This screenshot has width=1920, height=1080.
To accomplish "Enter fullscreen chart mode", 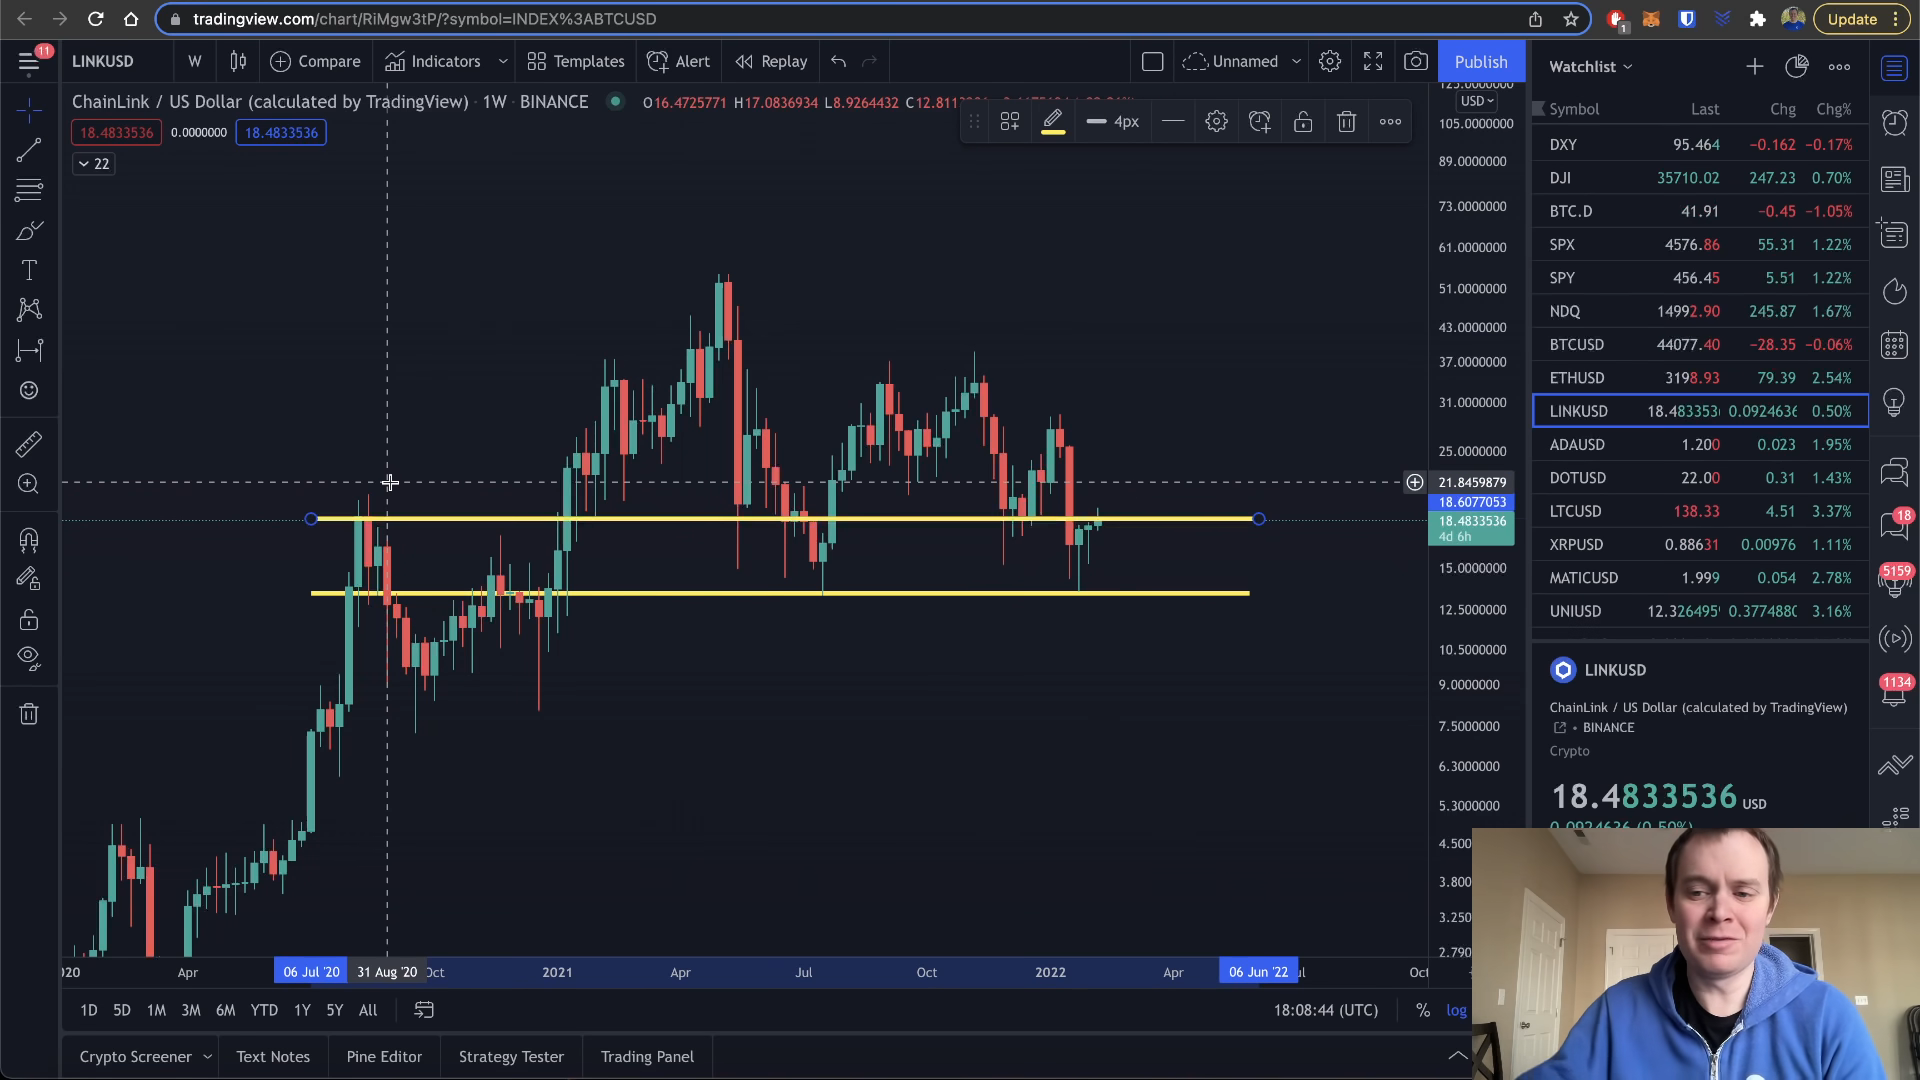I will coord(1373,61).
